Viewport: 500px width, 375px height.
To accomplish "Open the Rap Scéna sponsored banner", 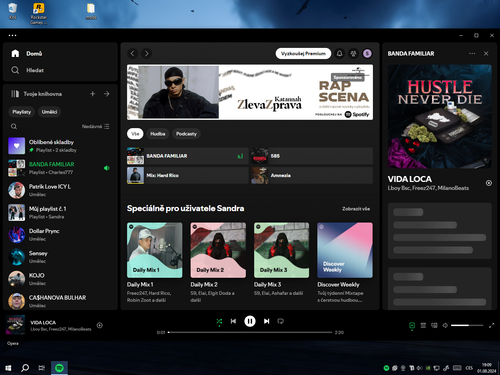I will pos(250,92).
